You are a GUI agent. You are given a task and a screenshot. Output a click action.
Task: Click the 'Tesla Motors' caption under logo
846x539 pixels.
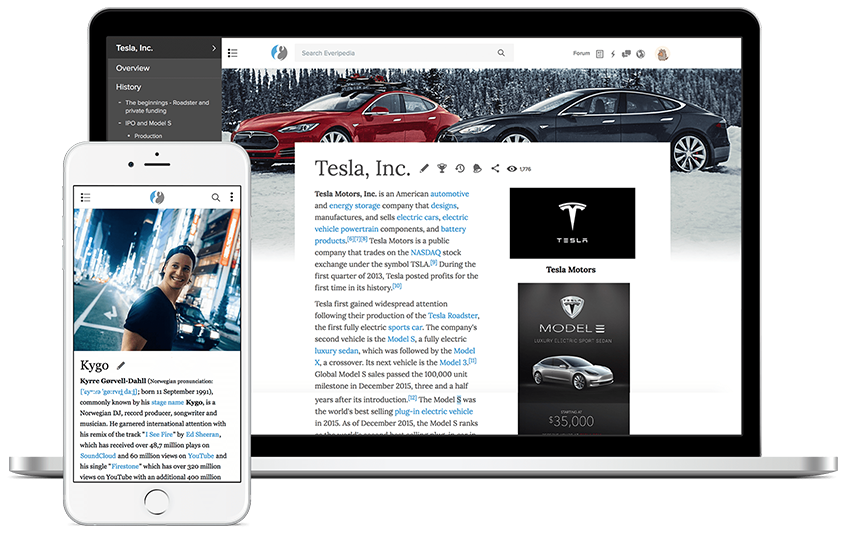point(571,270)
